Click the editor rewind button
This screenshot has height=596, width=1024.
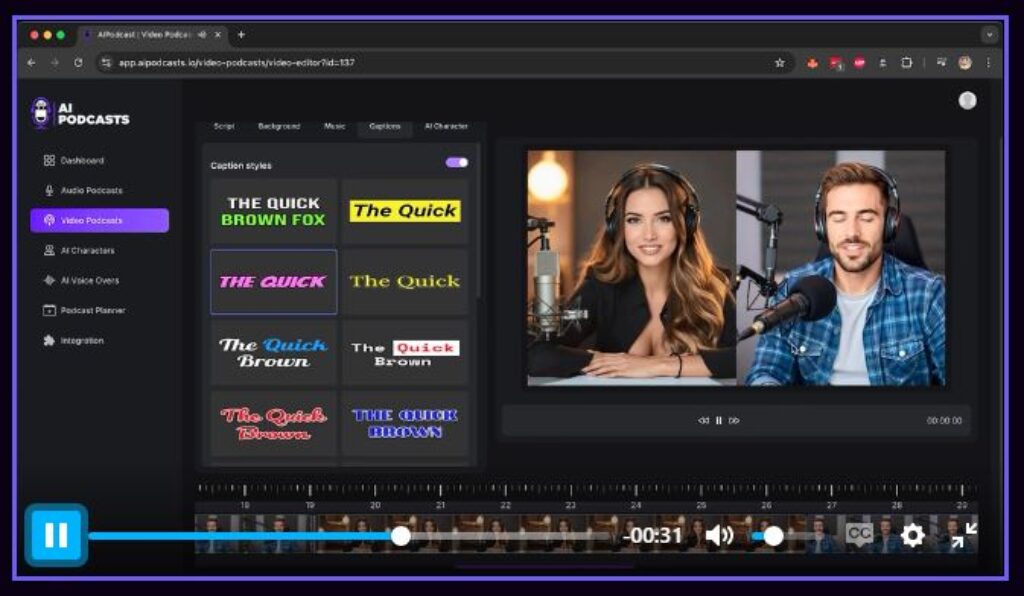click(x=703, y=420)
